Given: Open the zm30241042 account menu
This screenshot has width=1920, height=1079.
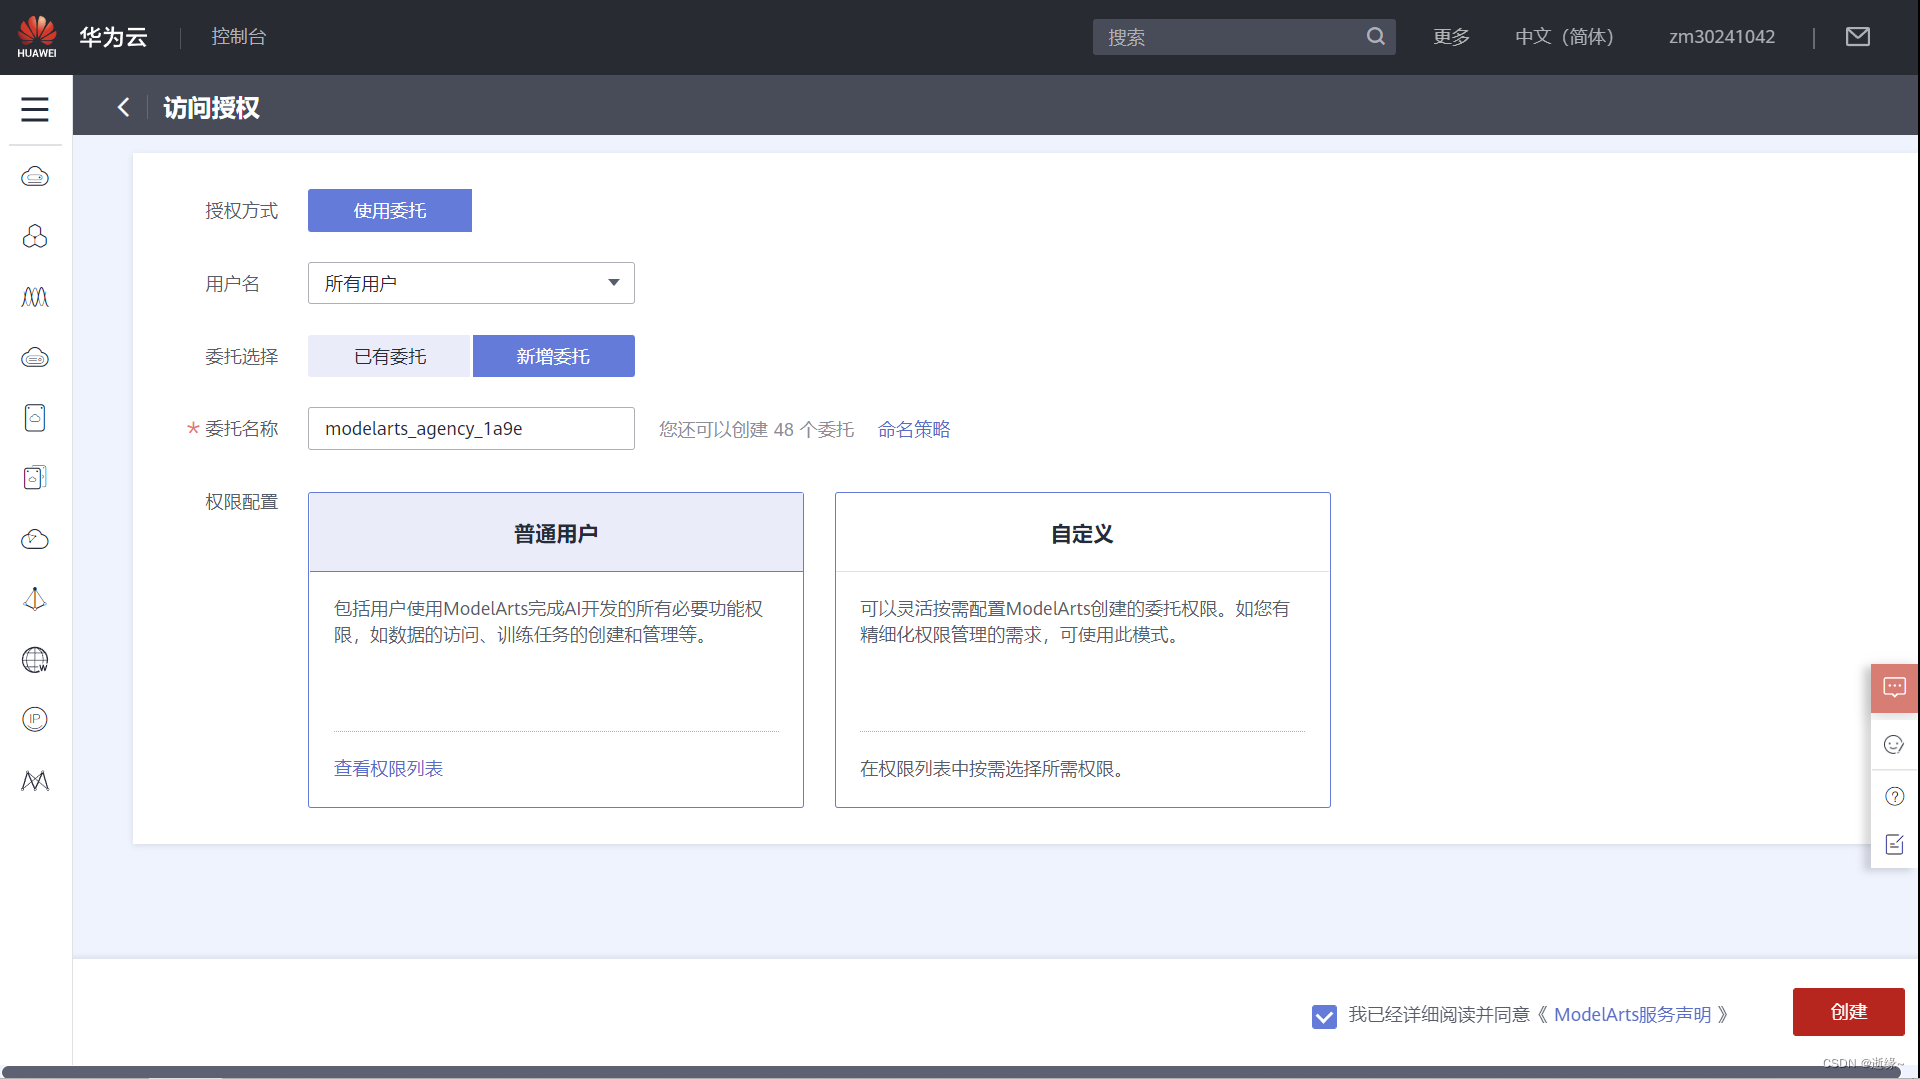Looking at the screenshot, I should click(1721, 37).
